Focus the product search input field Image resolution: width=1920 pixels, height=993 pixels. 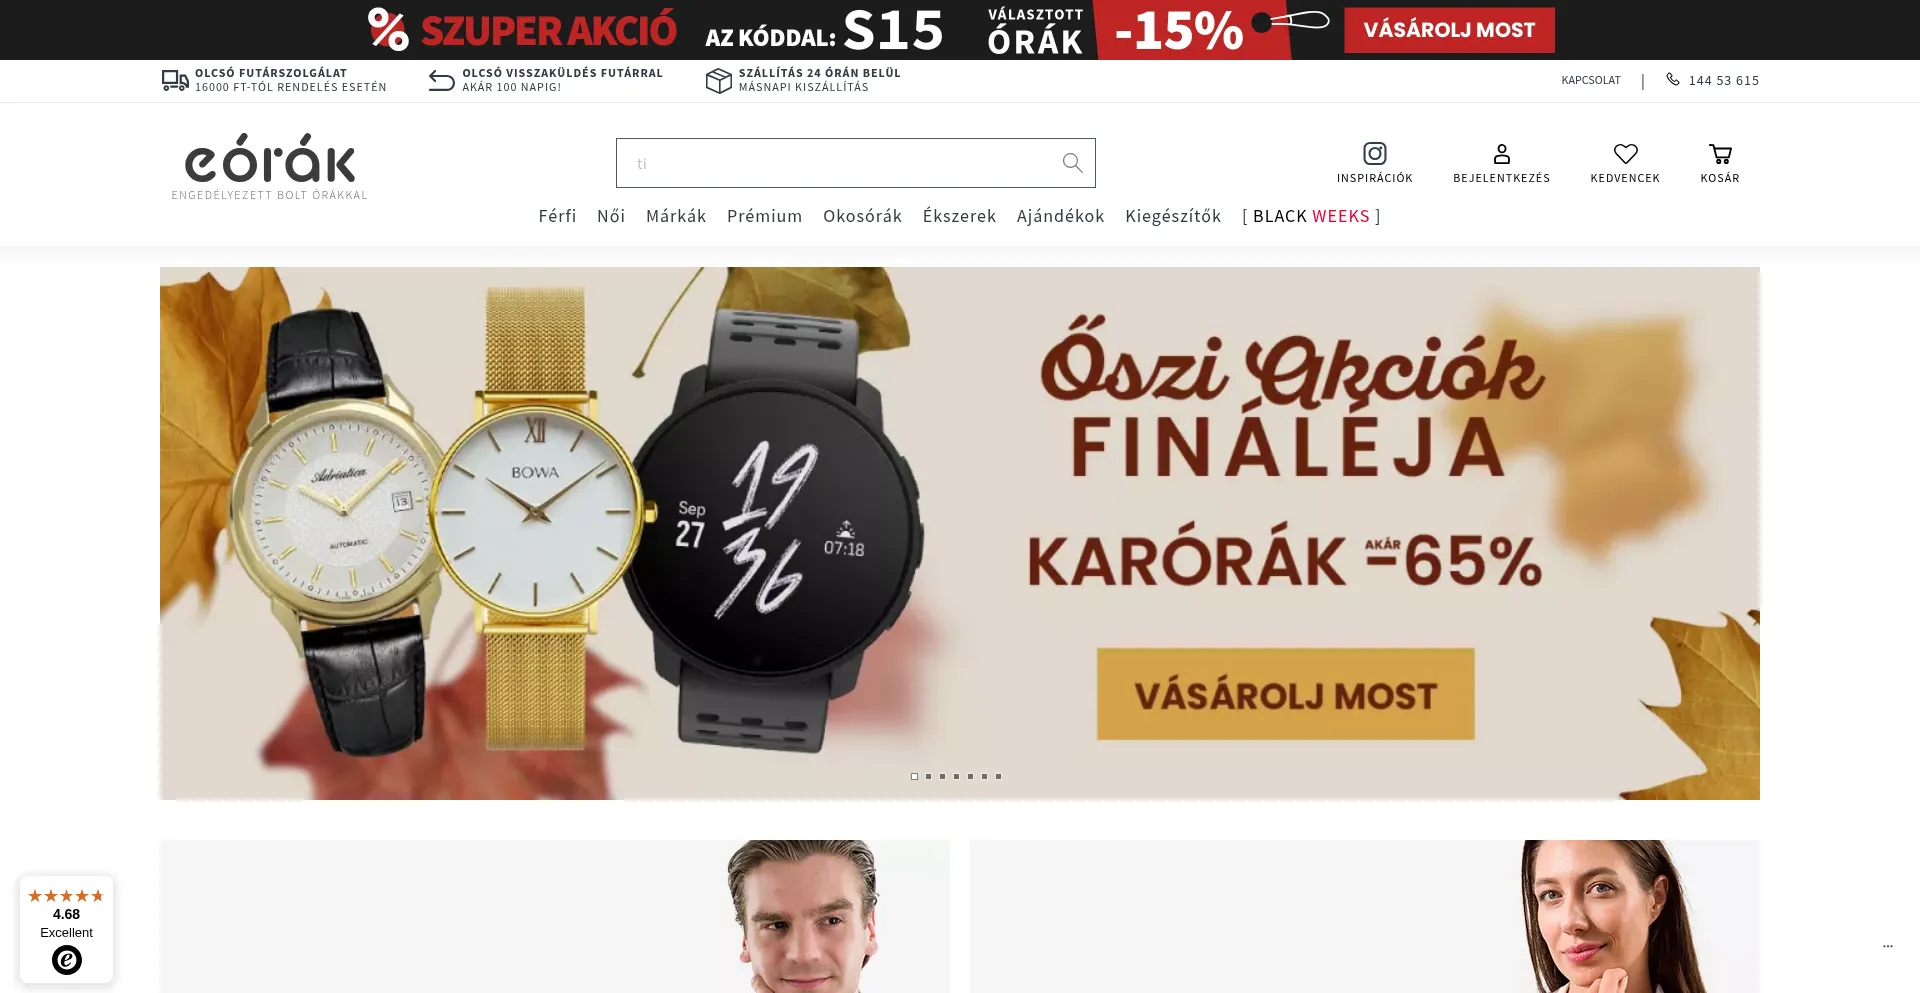(x=835, y=163)
